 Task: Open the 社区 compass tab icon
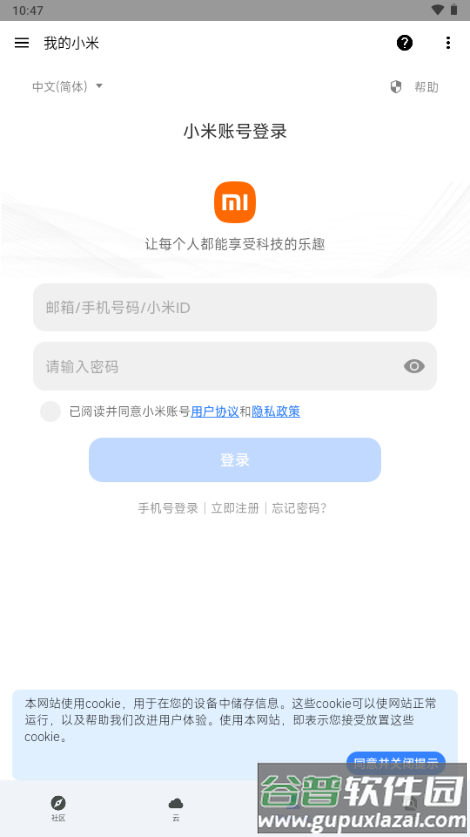click(x=58, y=802)
